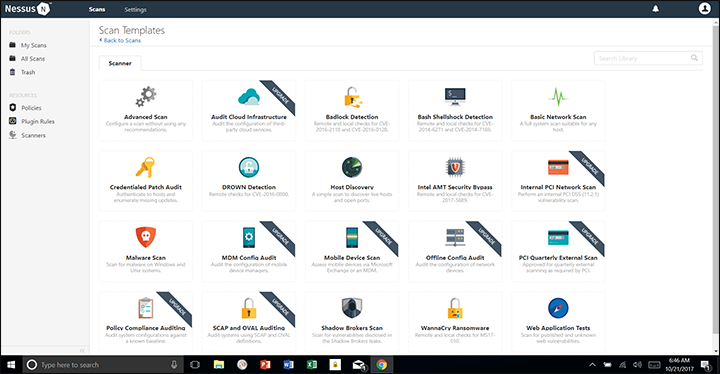The height and width of the screenshot is (374, 720).
Task: Click the Shadow Brokers Scan title
Action: (x=352, y=328)
